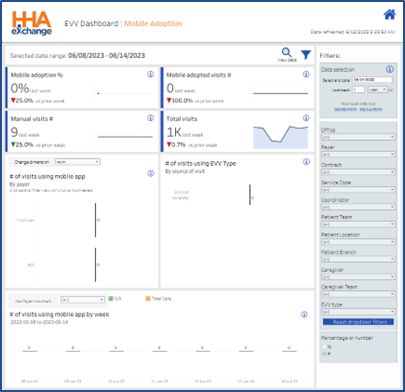The image size is (405, 392).
Task: Expand the Patient Branch filter dropdown
Action: point(358,259)
